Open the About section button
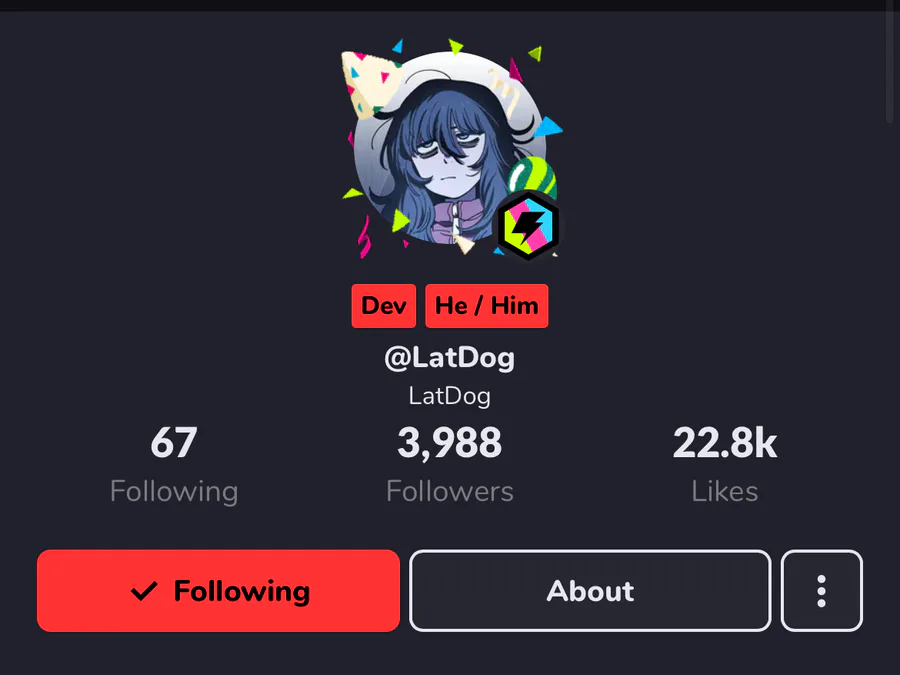This screenshot has height=675, width=900. click(590, 591)
